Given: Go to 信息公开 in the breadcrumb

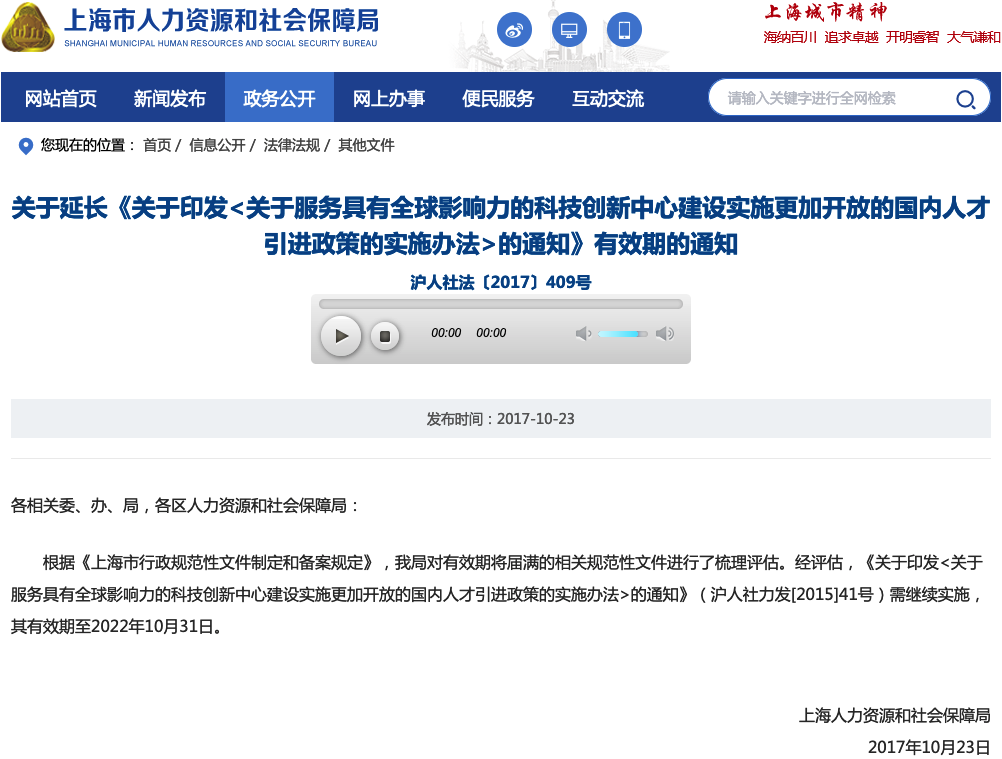Looking at the screenshot, I should 217,145.
